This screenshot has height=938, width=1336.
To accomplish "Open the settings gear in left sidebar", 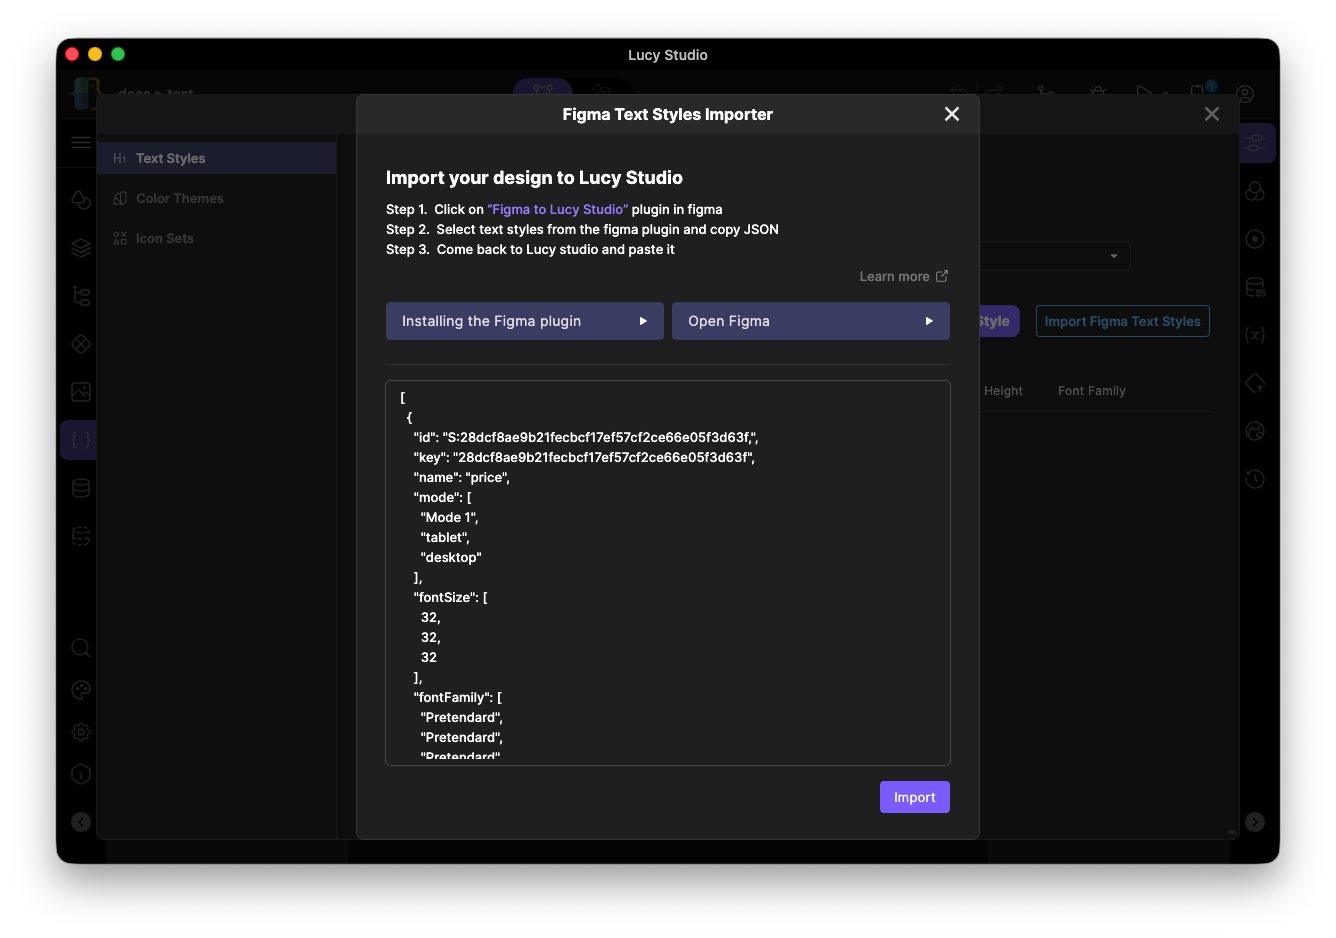I will [81, 732].
